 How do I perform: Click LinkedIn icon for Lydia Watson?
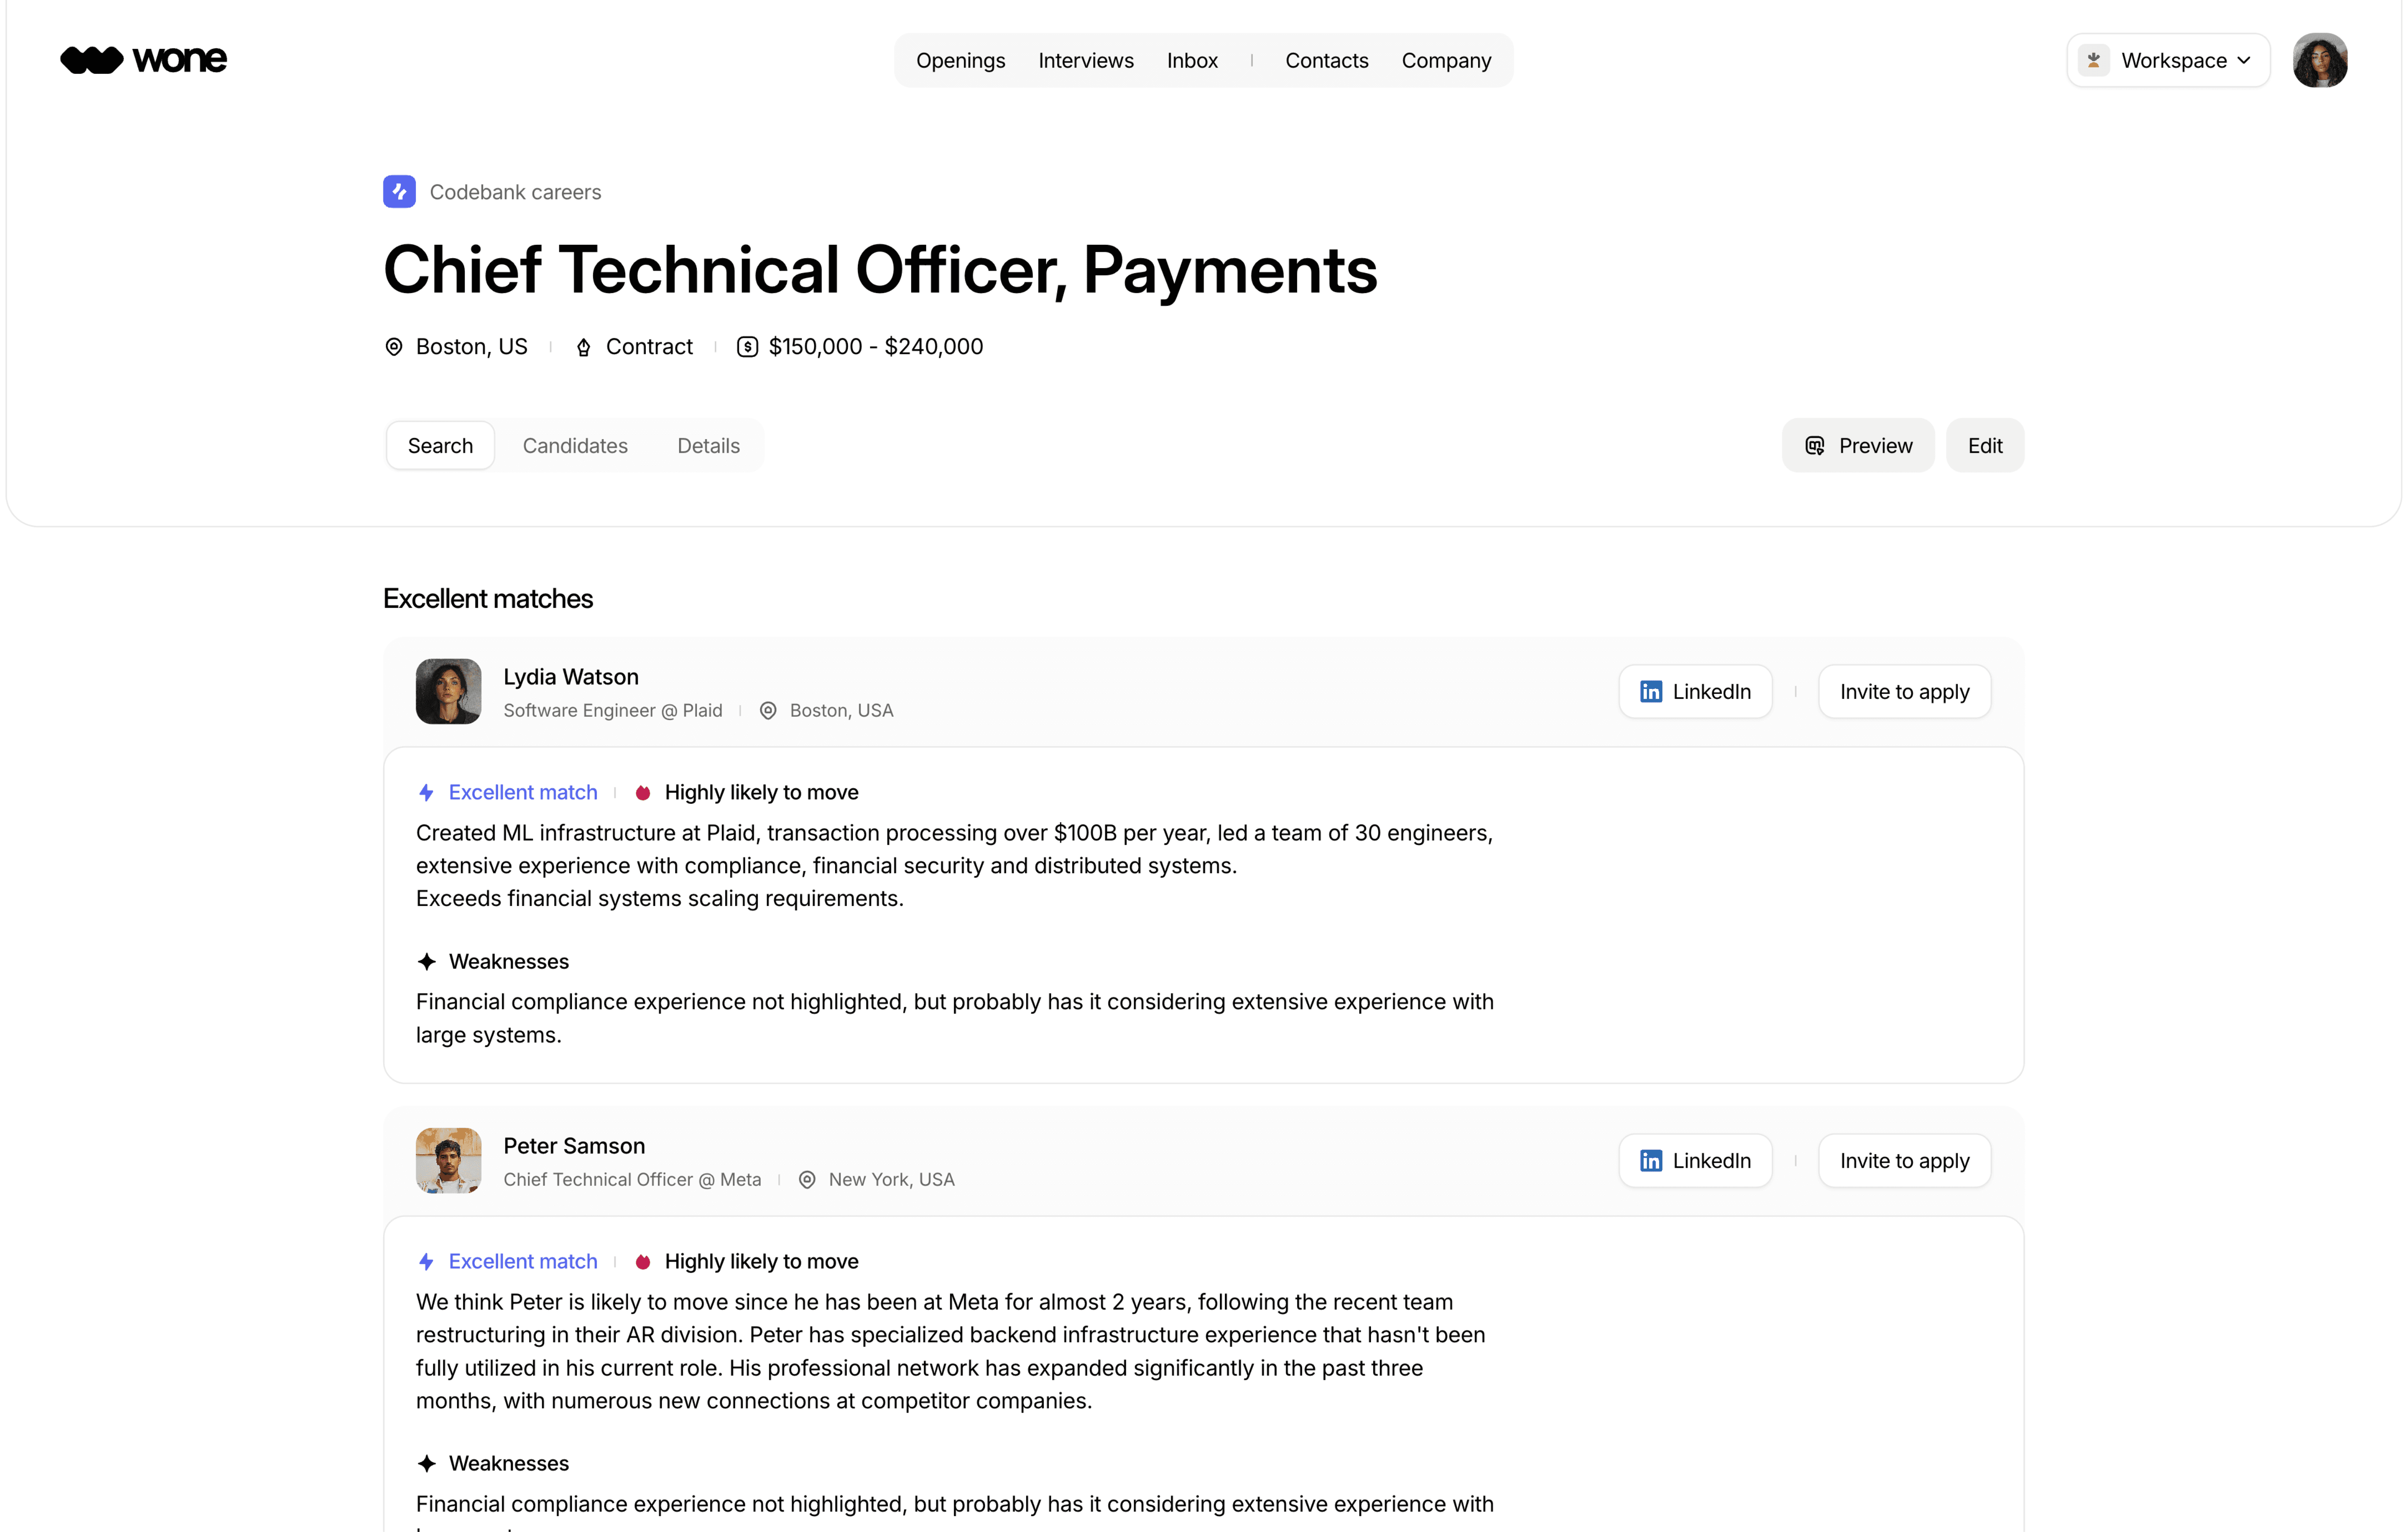tap(1651, 692)
